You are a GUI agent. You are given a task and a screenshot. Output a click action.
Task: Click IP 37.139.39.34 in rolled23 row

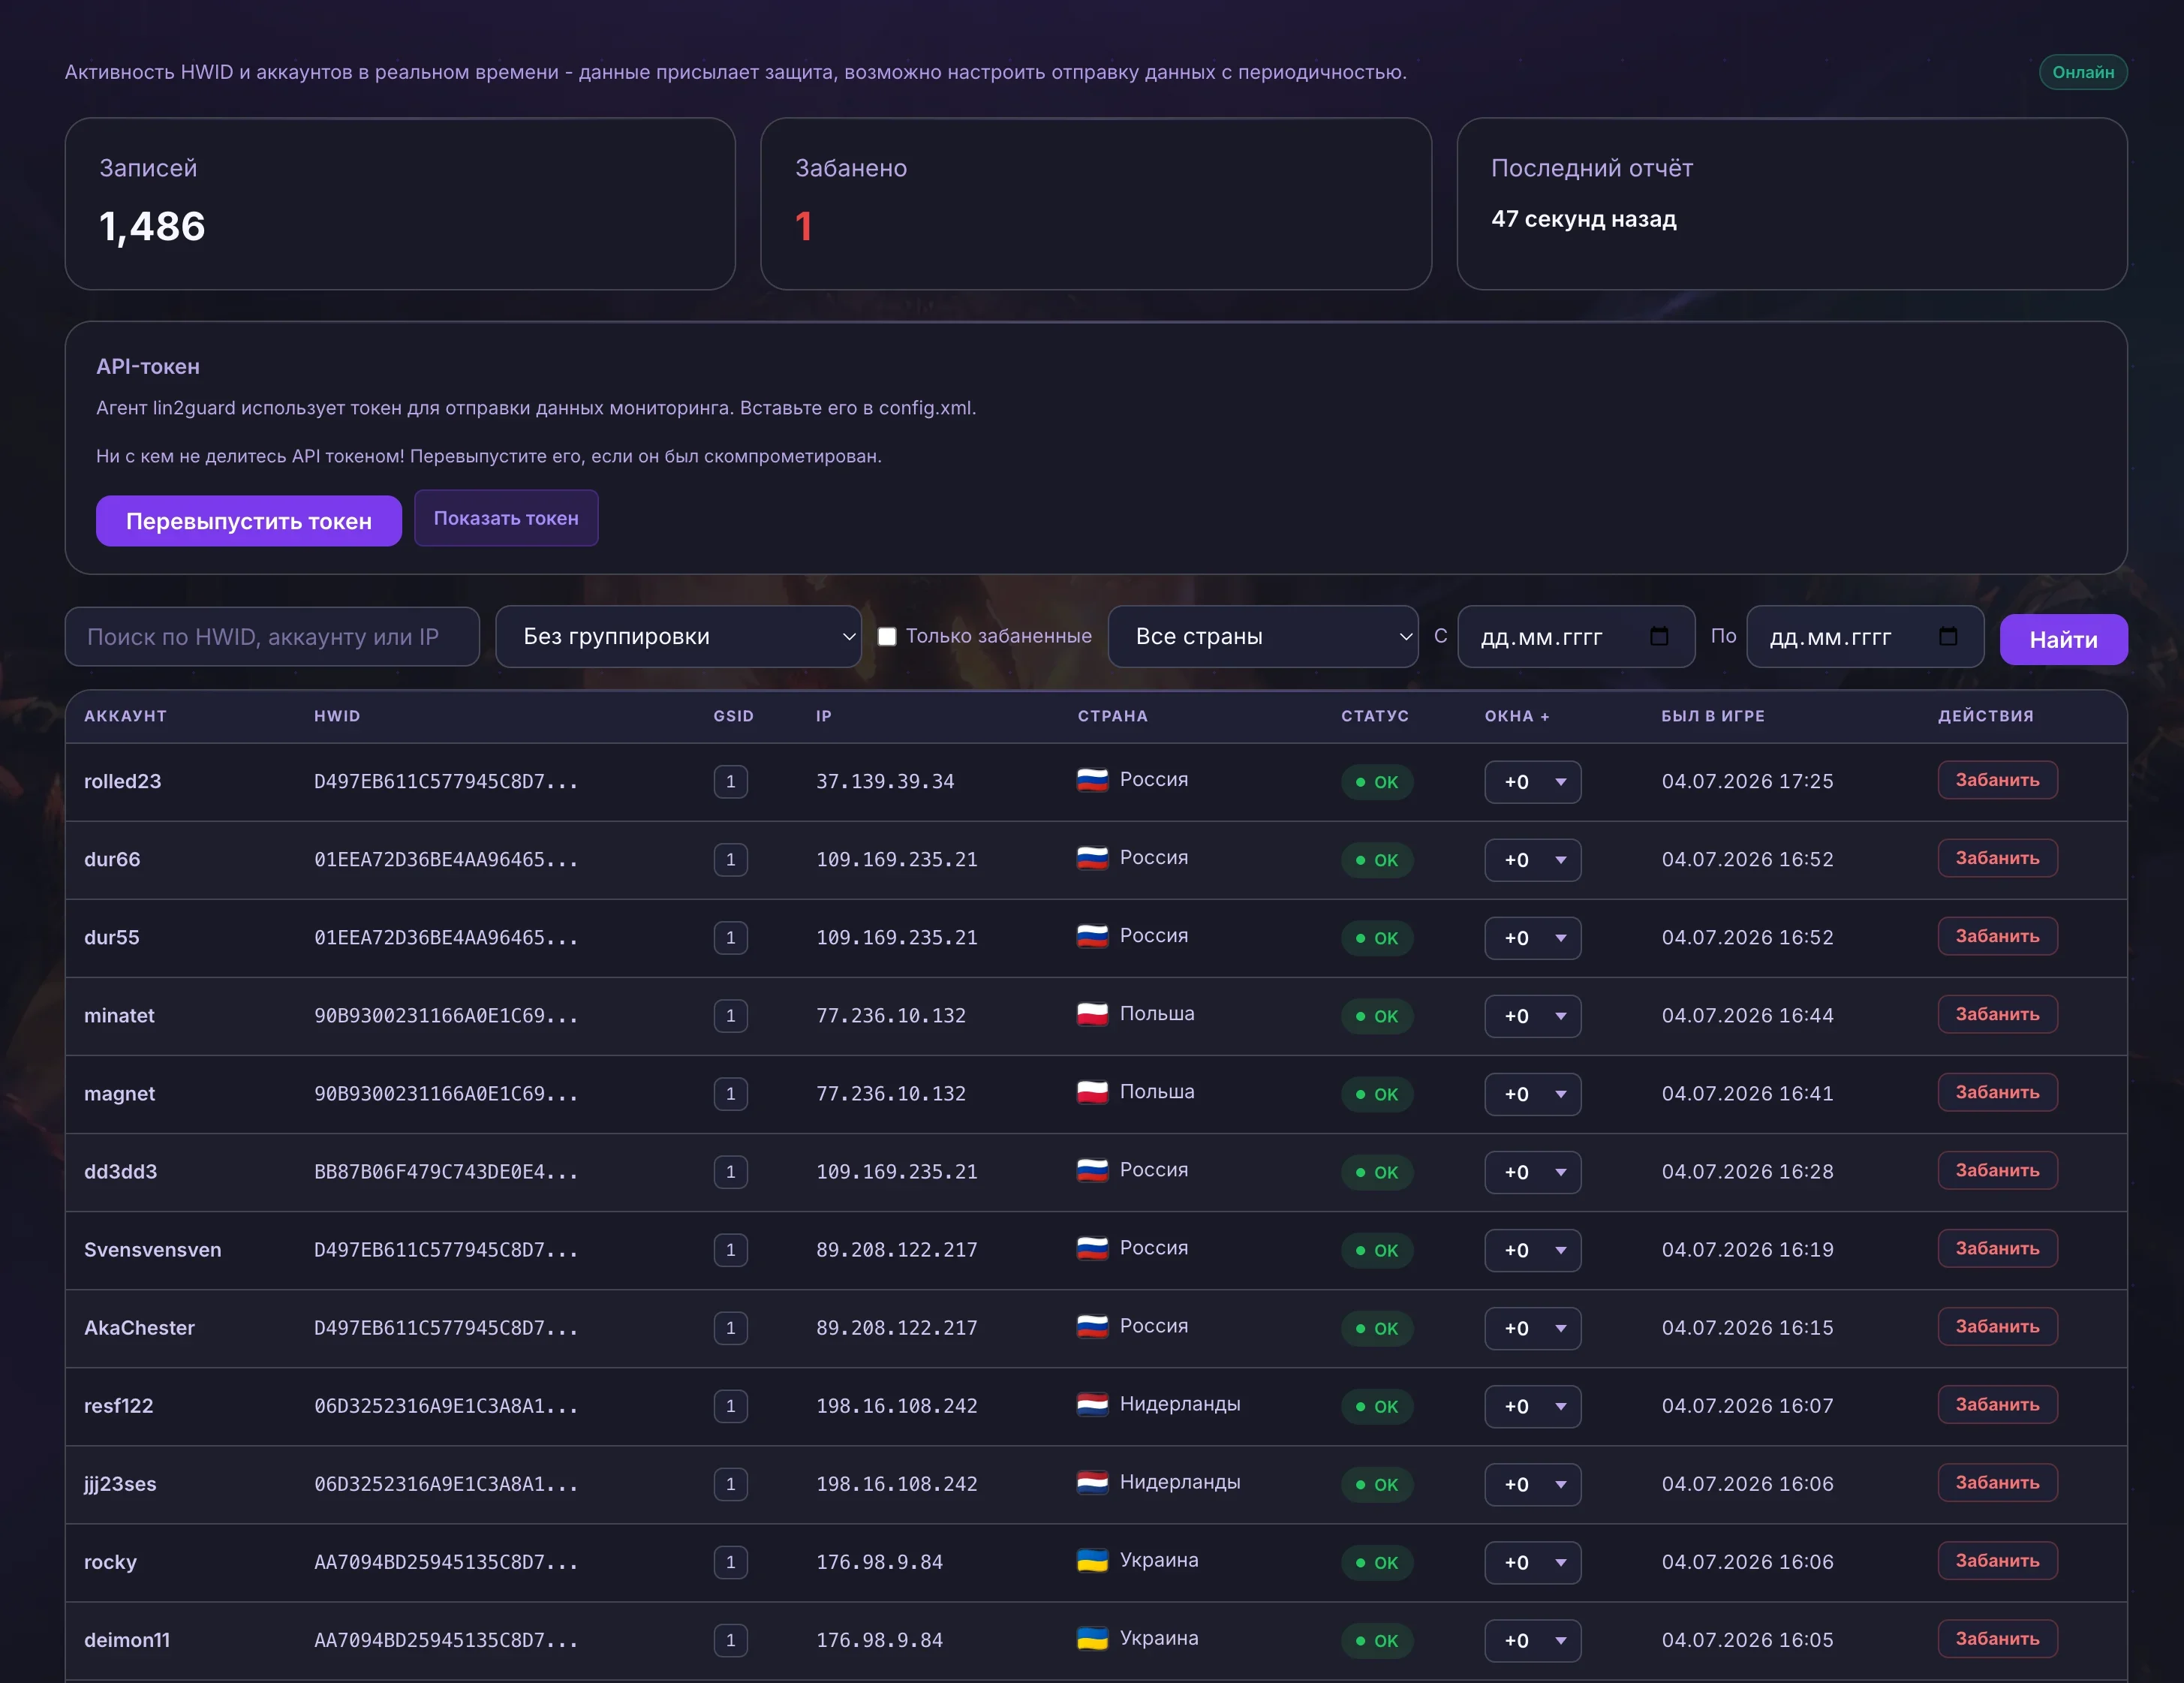(x=885, y=782)
